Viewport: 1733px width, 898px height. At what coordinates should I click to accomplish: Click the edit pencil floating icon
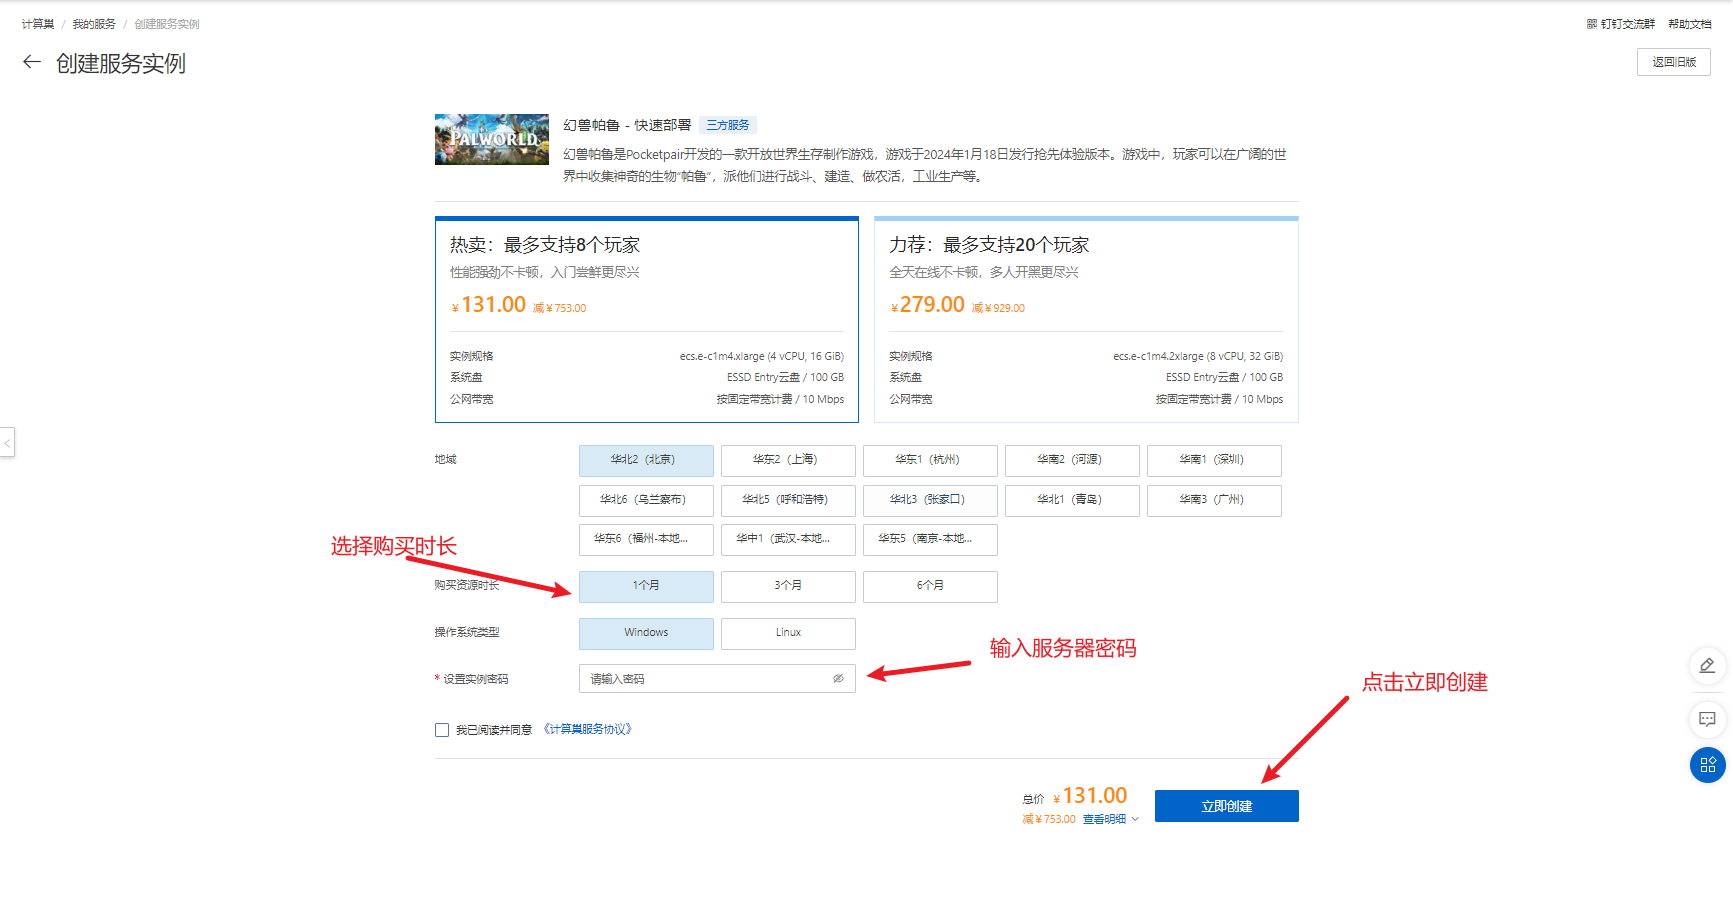[x=1707, y=666]
